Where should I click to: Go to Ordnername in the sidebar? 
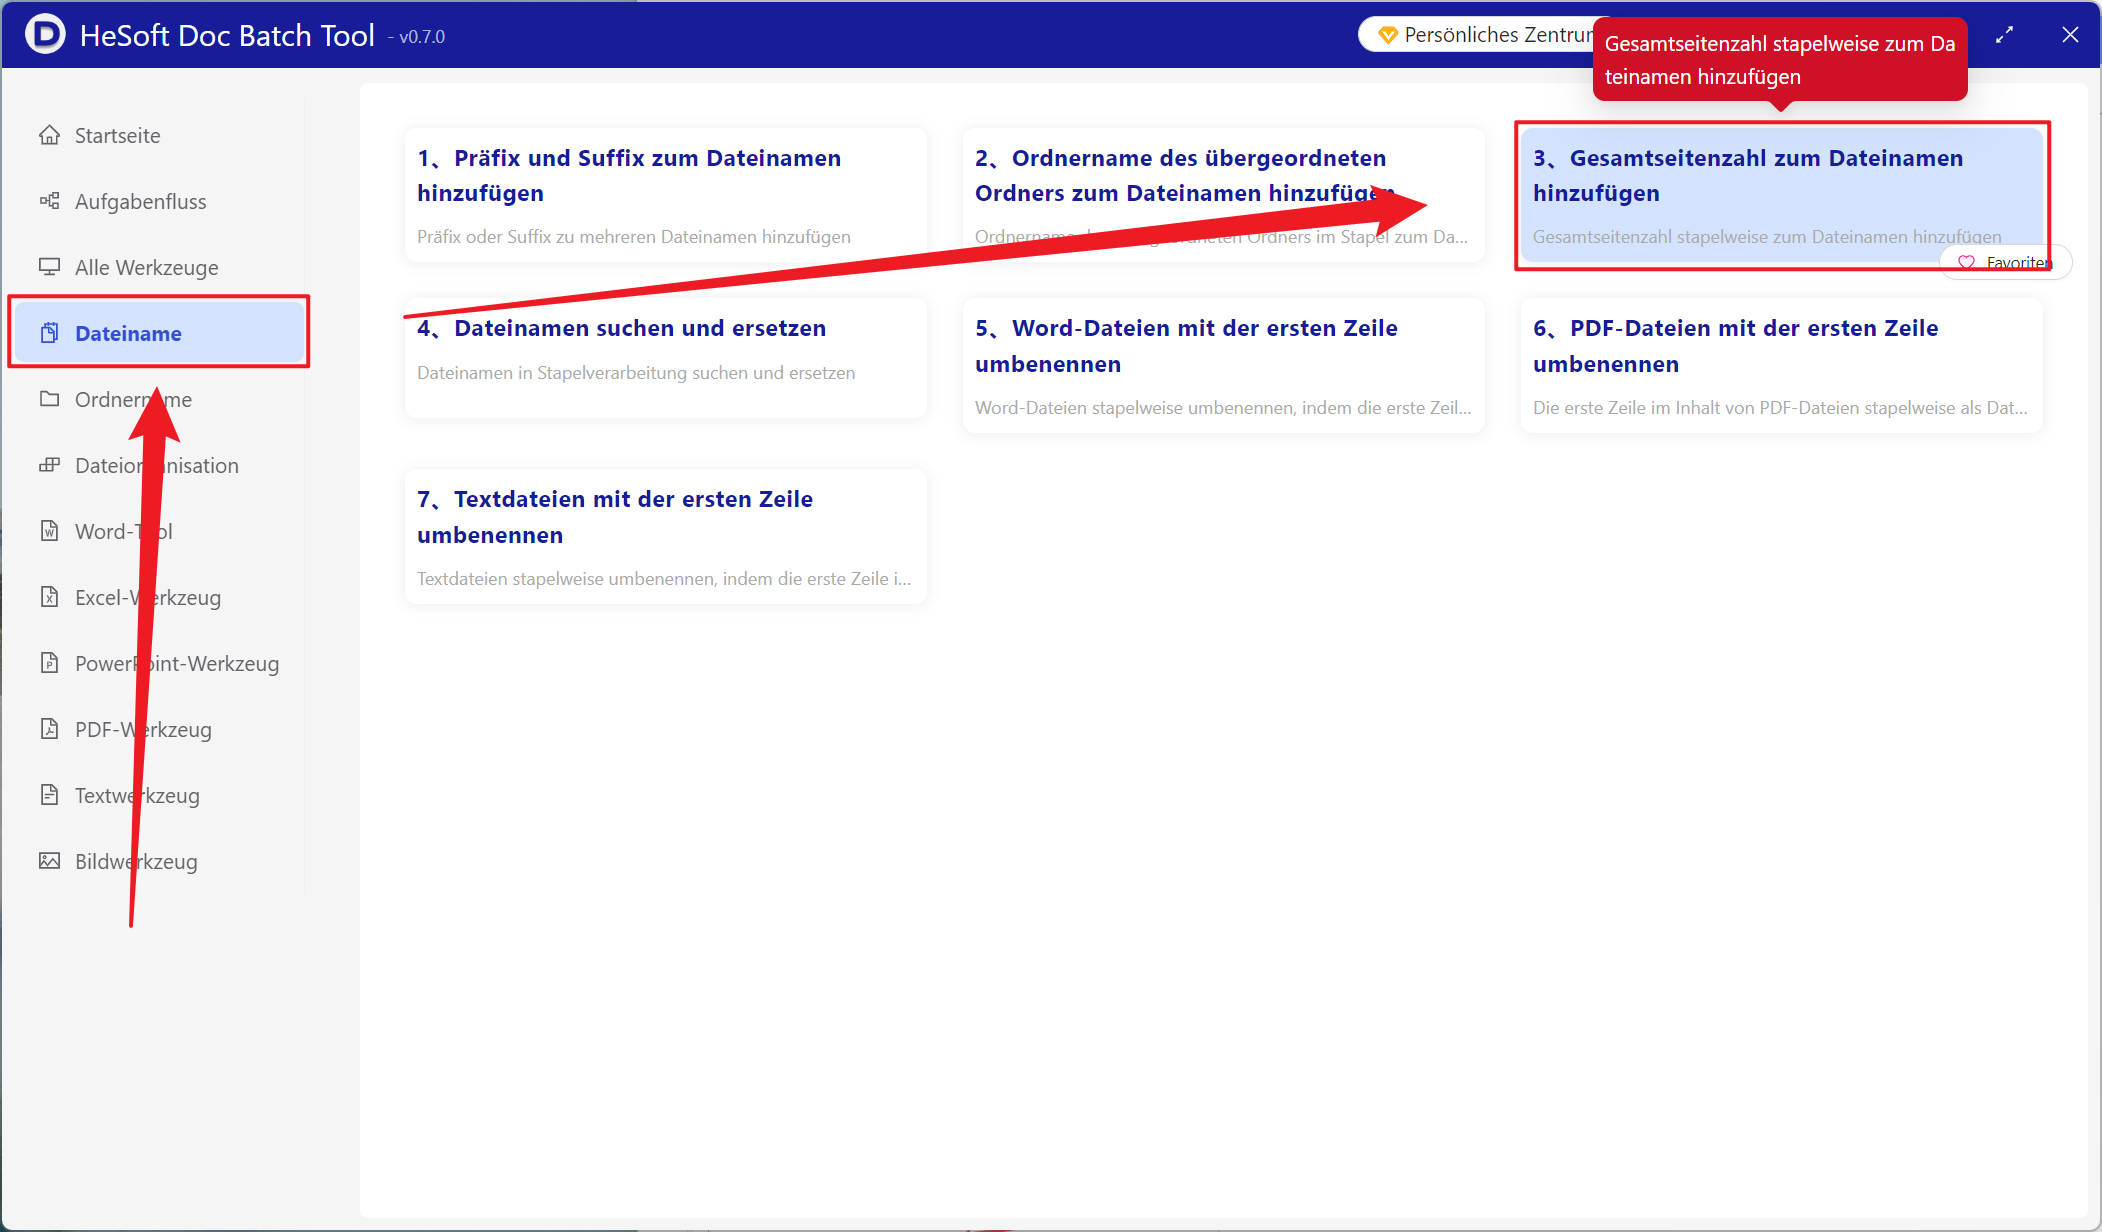[x=158, y=399]
